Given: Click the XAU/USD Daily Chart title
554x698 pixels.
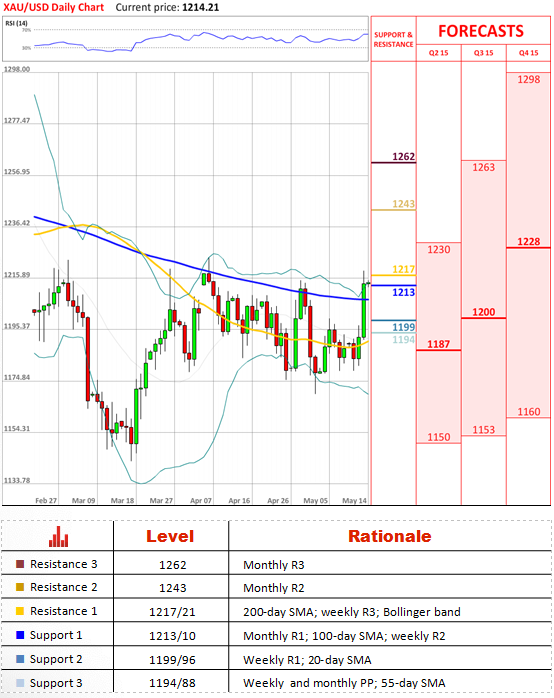Looking at the screenshot, I should coord(53,8).
